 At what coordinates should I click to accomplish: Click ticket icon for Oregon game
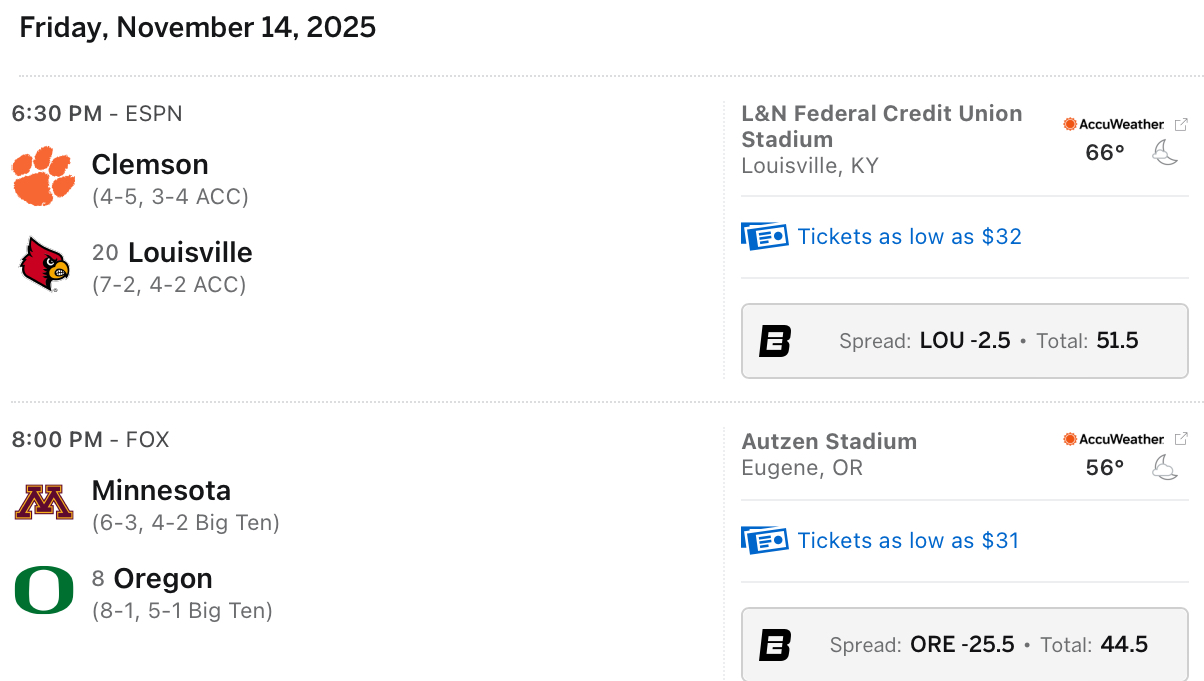[764, 541]
